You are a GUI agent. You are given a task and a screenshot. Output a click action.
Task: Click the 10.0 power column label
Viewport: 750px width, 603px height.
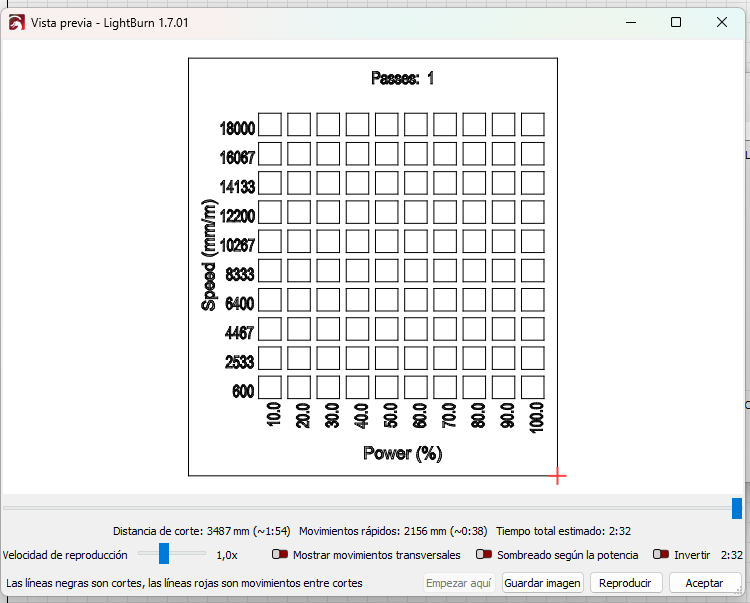point(274,414)
